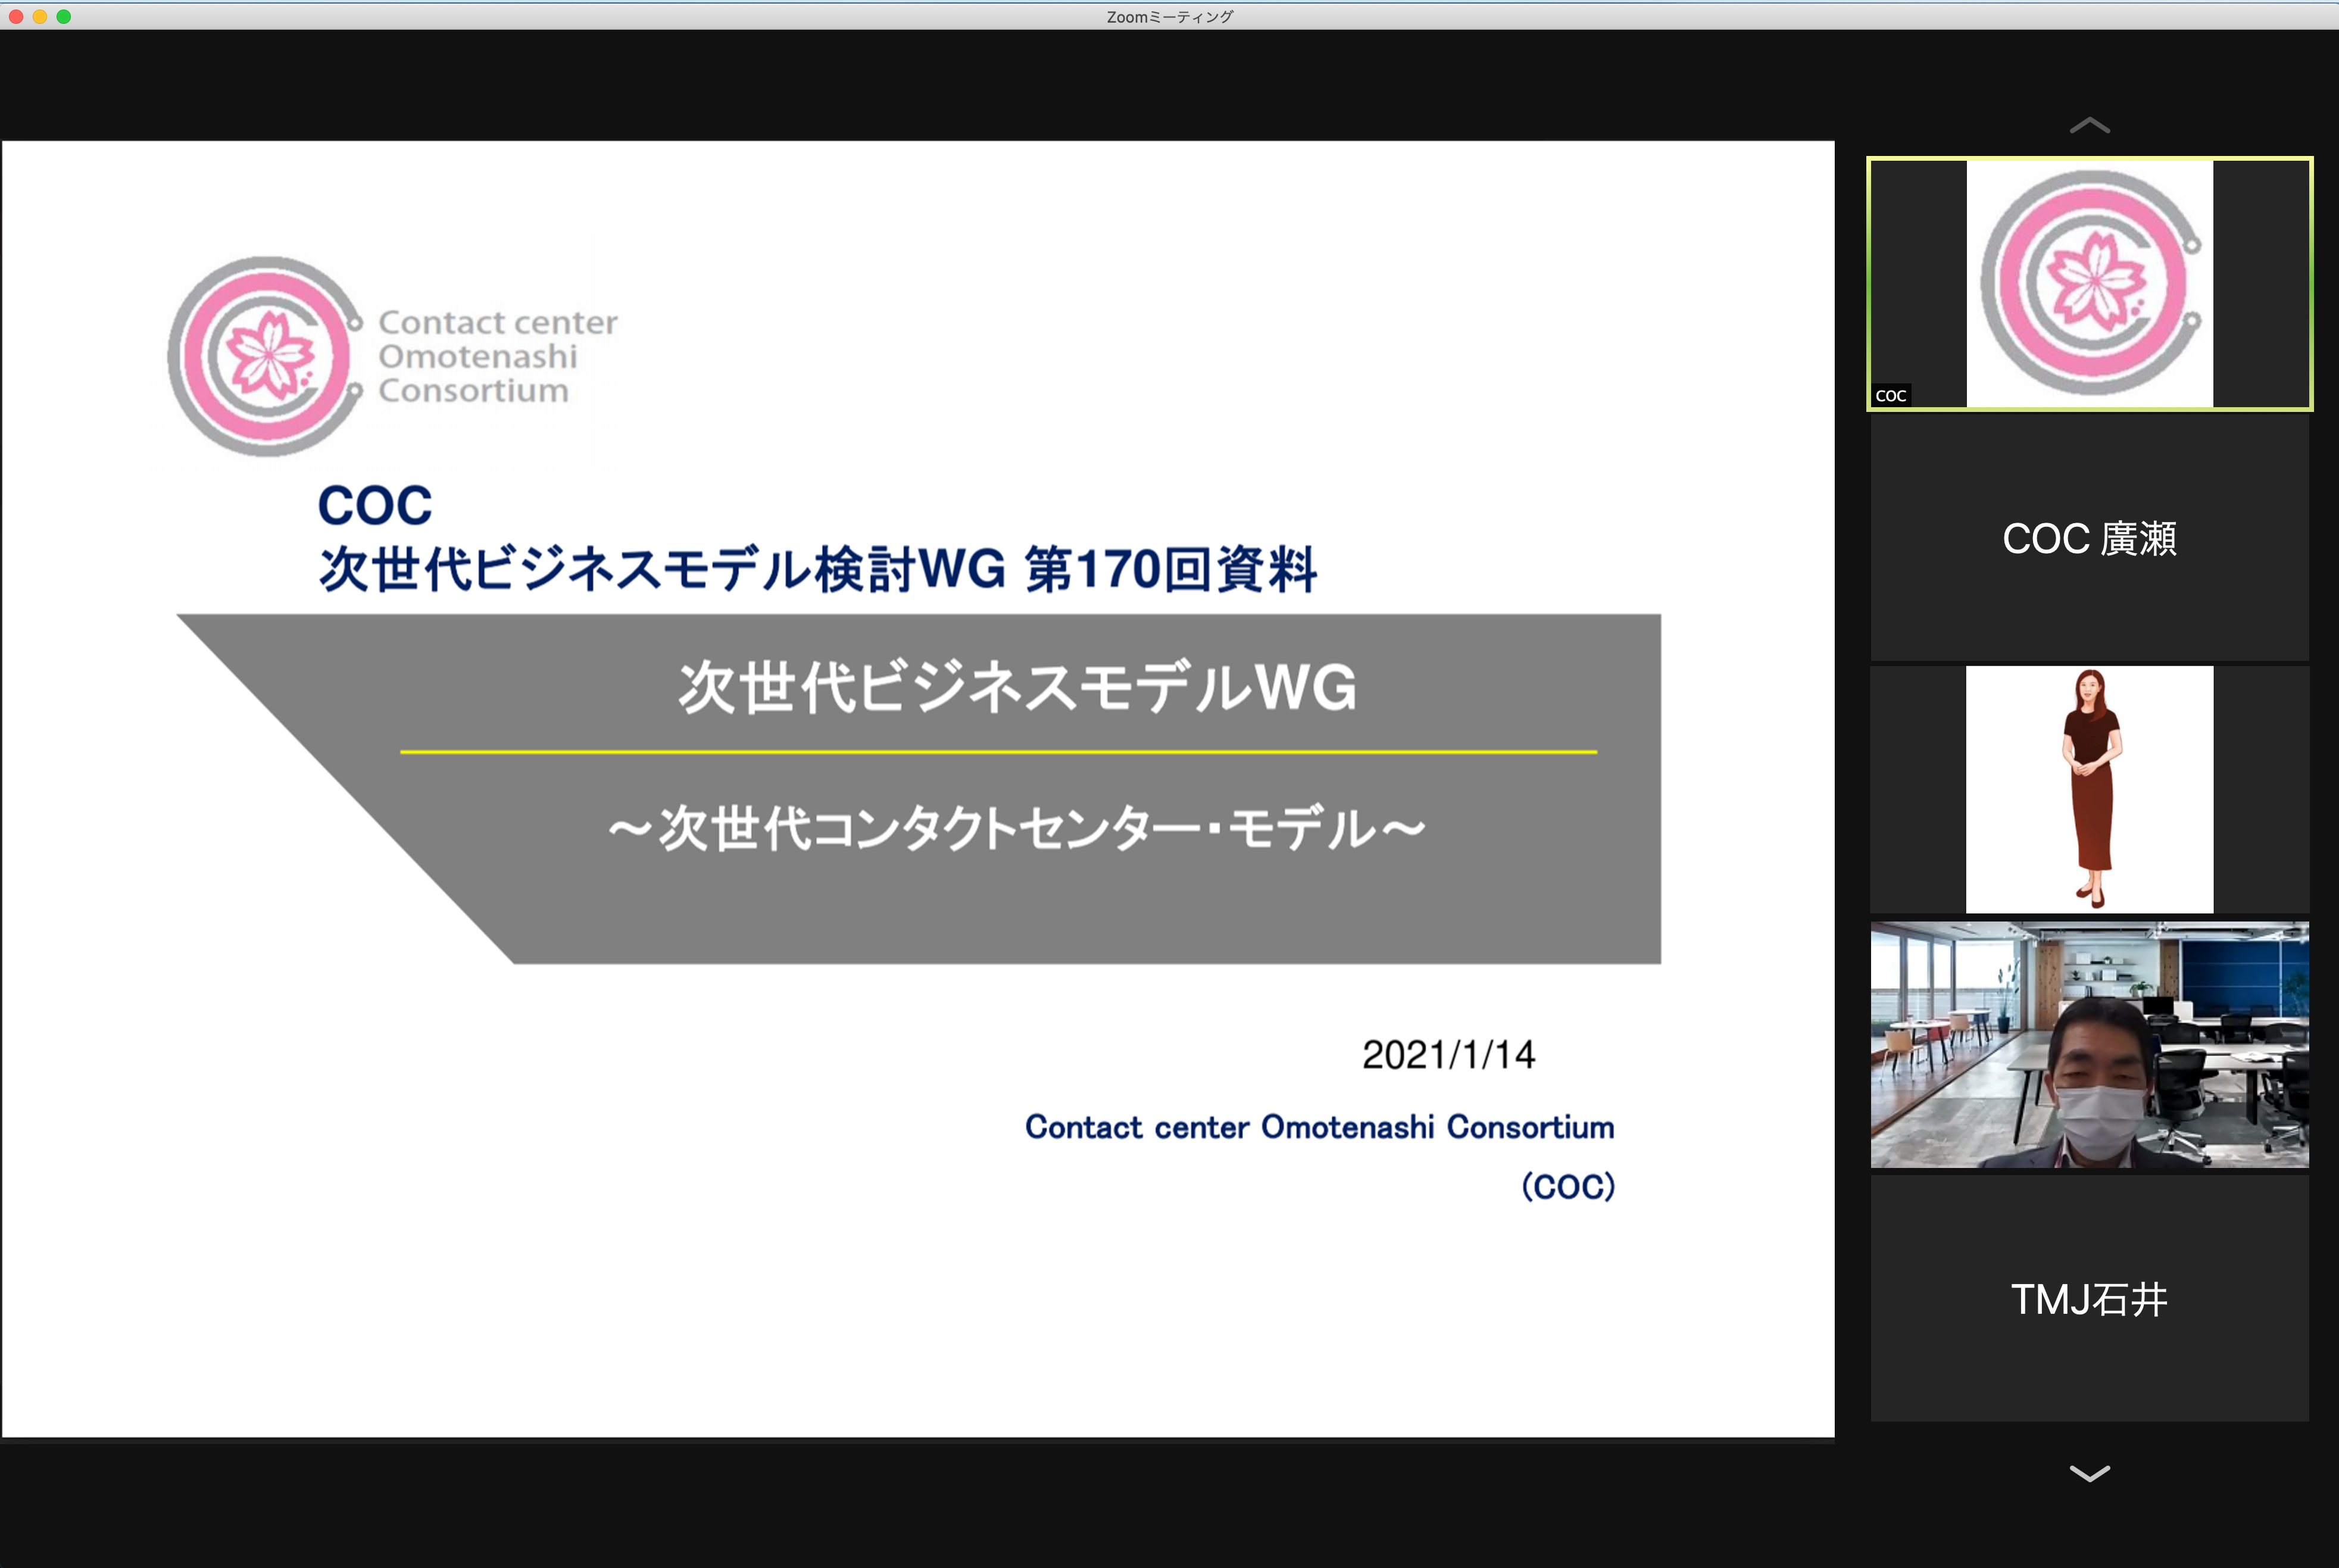Select the avatar woman participant thumbnail
This screenshot has width=2339, height=1568.
pyautogui.click(x=2090, y=790)
